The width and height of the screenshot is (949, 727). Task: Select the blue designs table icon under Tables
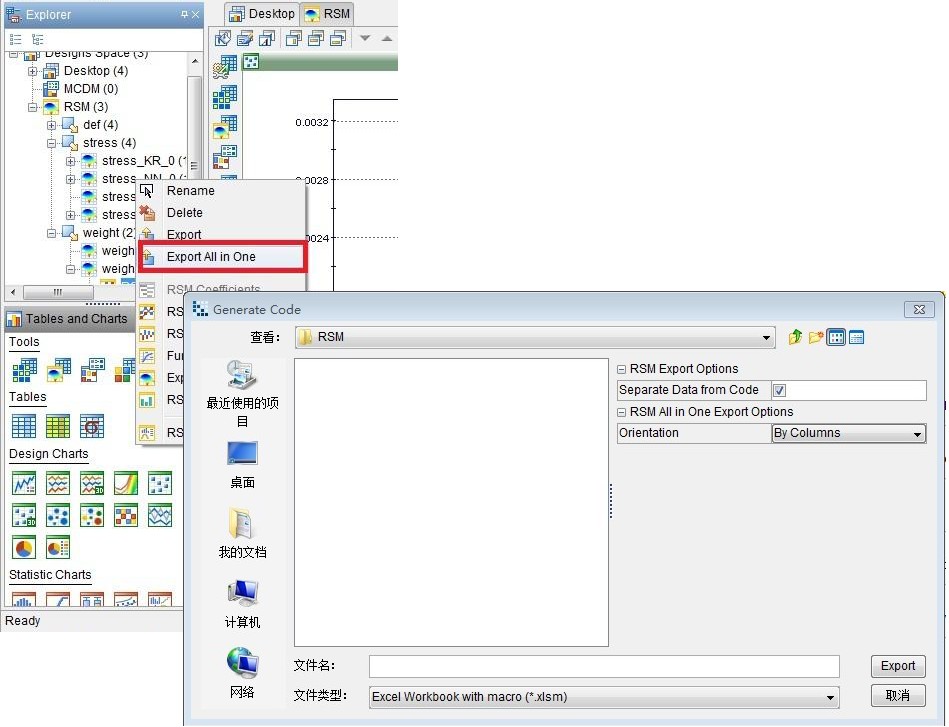pyautogui.click(x=24, y=426)
